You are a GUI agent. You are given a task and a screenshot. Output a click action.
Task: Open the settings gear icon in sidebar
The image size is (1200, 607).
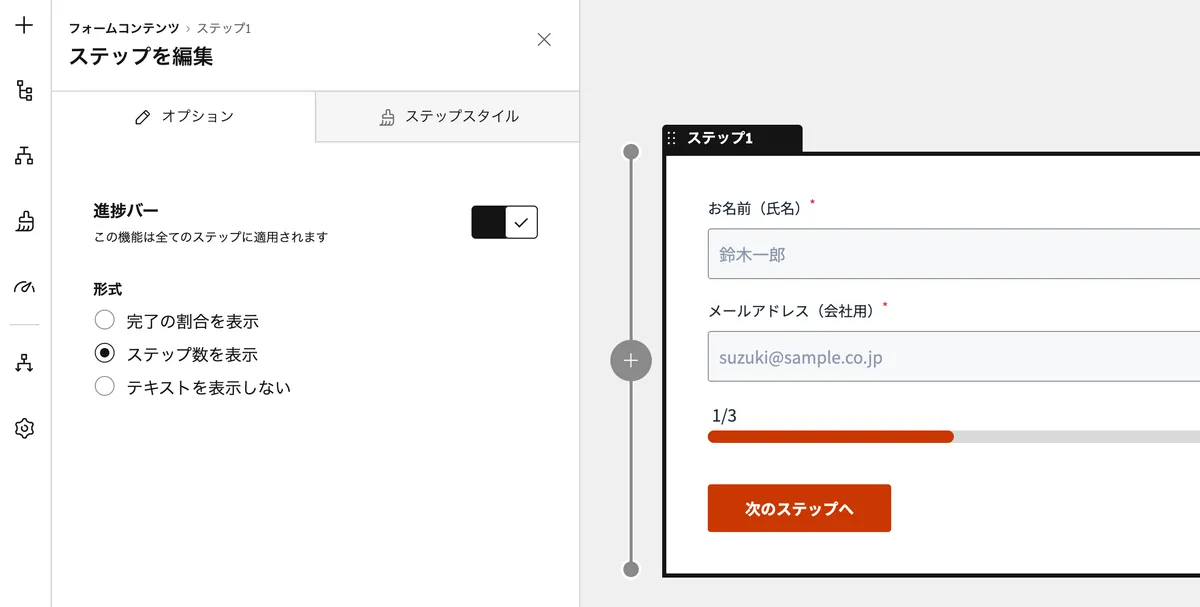22,428
